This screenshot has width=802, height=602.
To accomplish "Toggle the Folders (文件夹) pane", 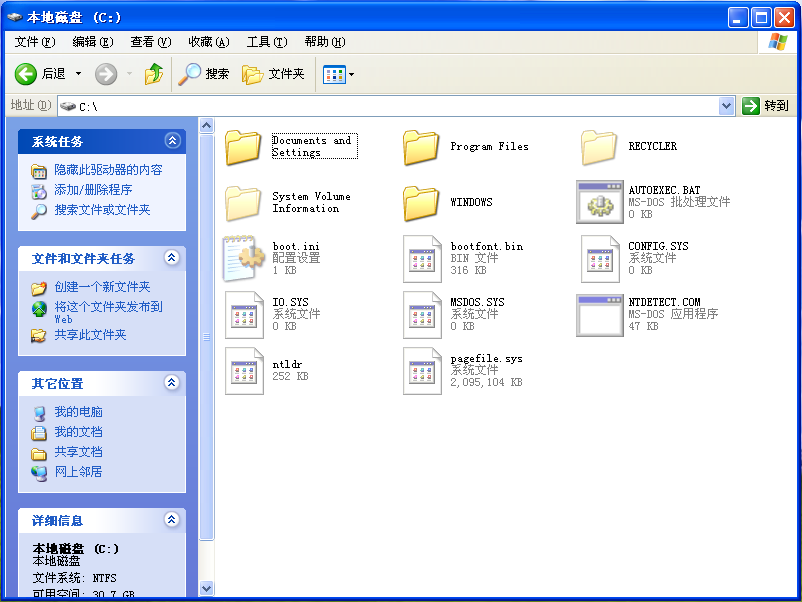I will [x=273, y=75].
